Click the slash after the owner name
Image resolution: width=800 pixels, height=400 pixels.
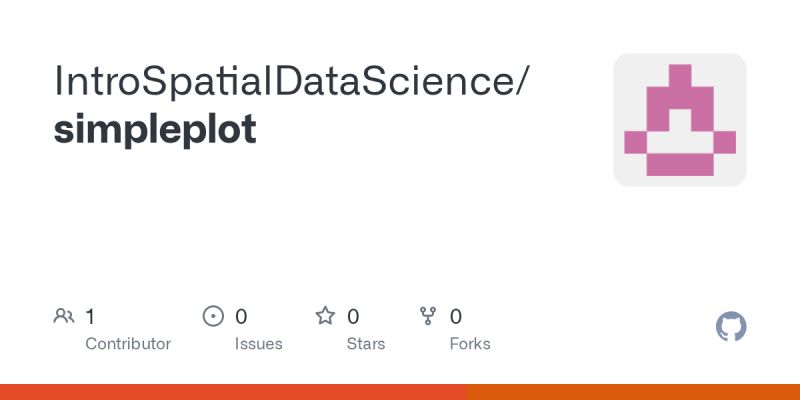(x=522, y=83)
